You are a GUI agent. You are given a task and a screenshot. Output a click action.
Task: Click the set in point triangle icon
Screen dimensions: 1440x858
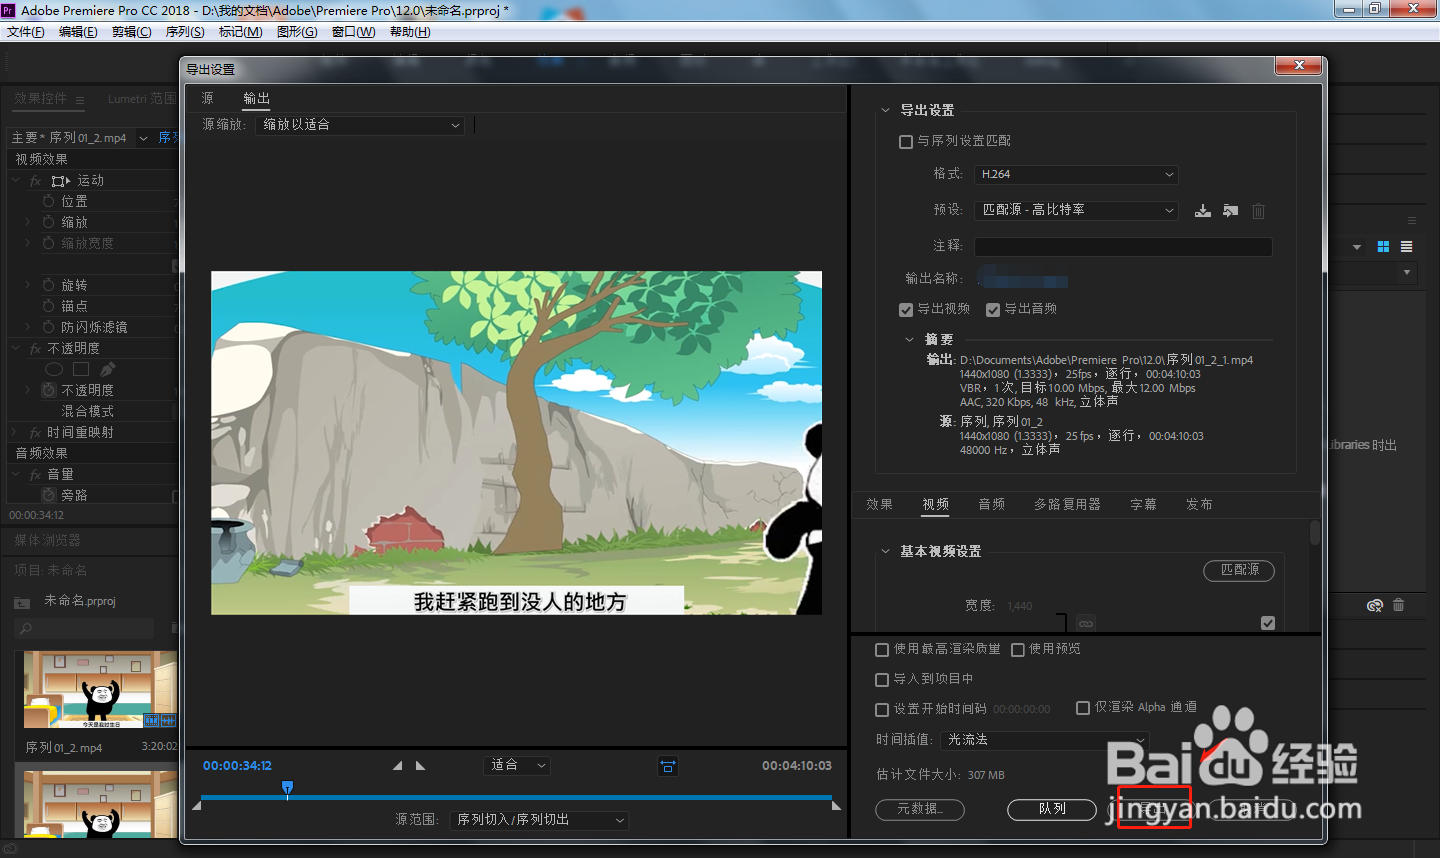pos(397,766)
